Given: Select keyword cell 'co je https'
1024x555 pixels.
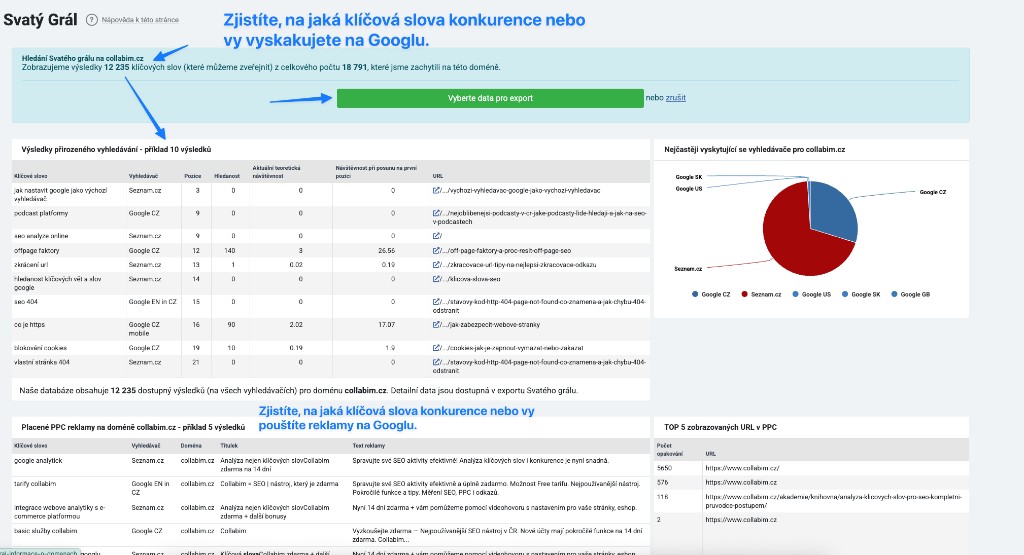Looking at the screenshot, I should tap(29, 325).
